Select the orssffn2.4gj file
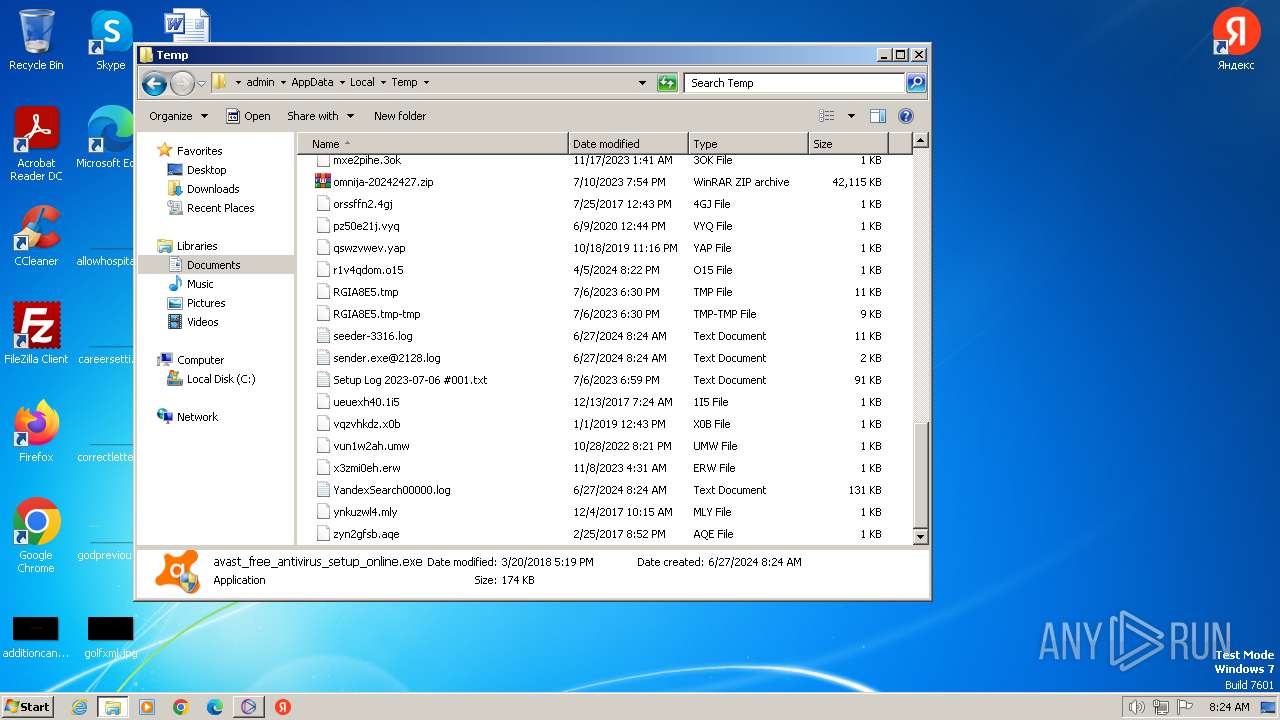Screen dimensions: 1280x720 [362, 204]
